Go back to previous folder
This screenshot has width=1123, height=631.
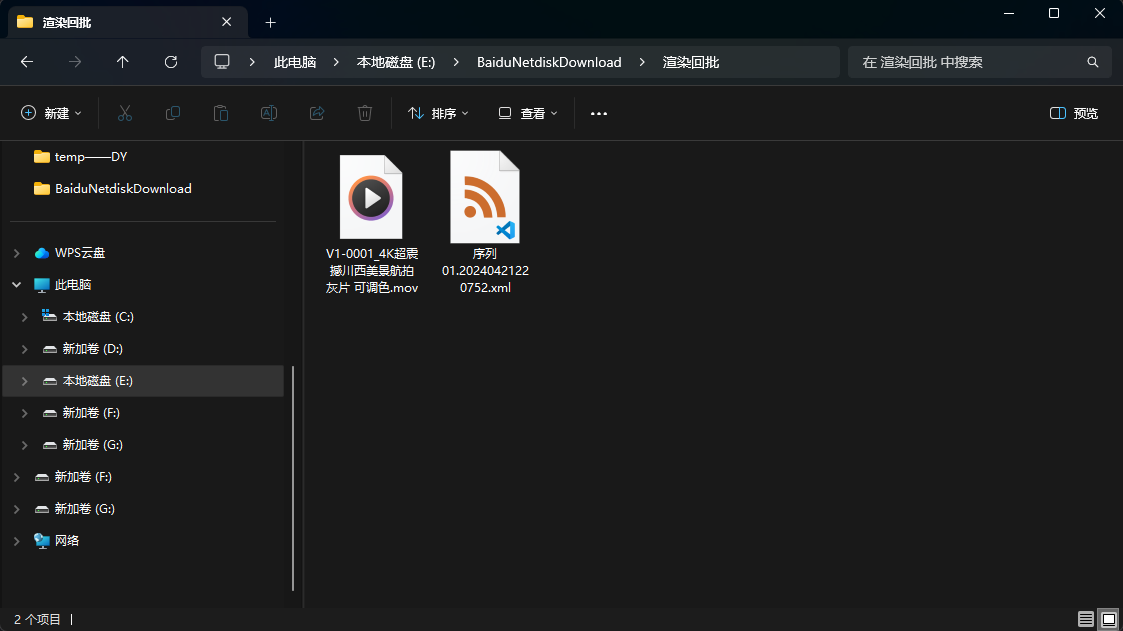pos(27,62)
